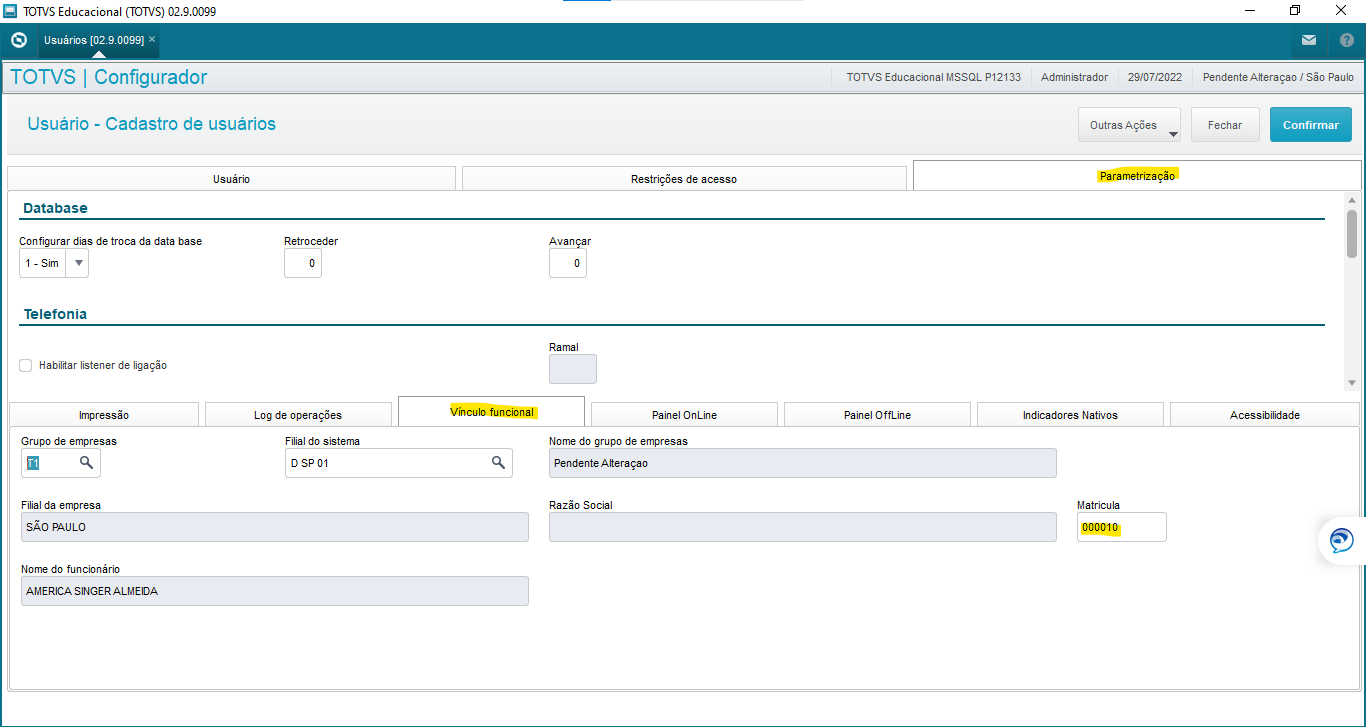Open the Outras Ações dropdown
The image size is (1366, 727).
[1129, 125]
